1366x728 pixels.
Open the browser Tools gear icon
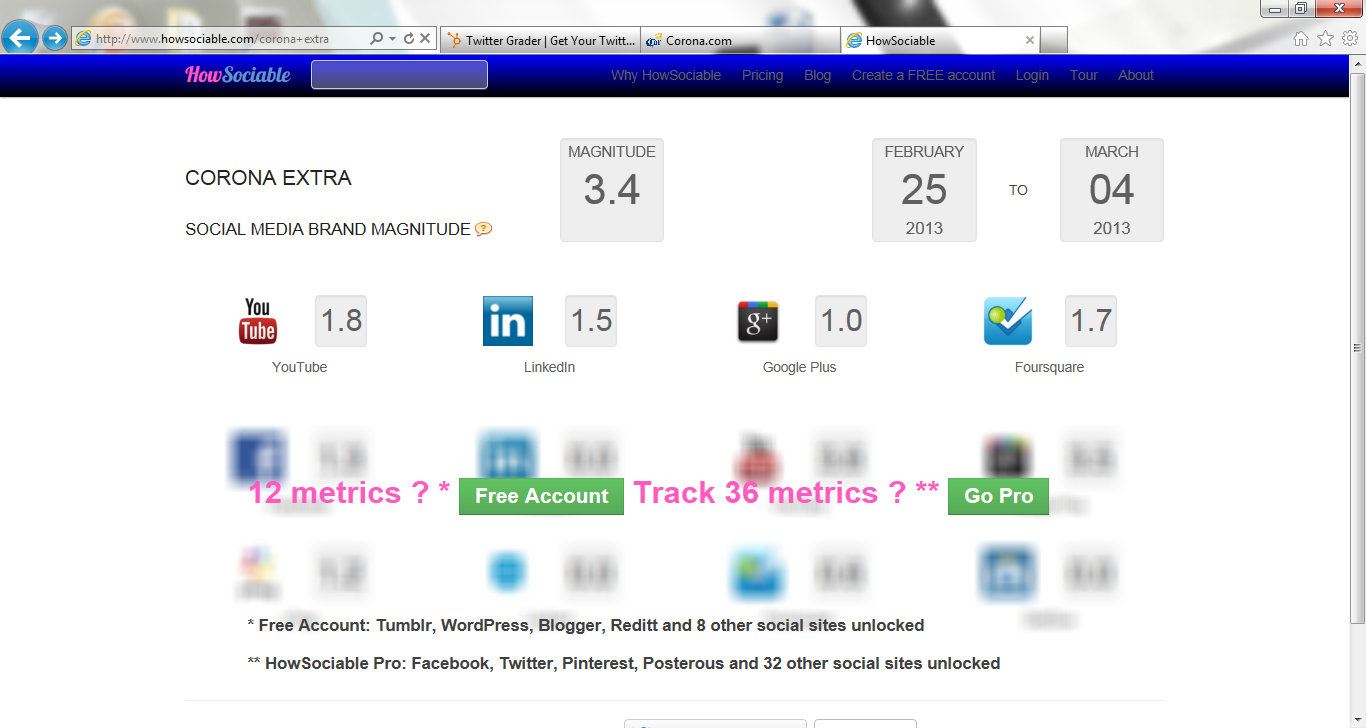1349,39
